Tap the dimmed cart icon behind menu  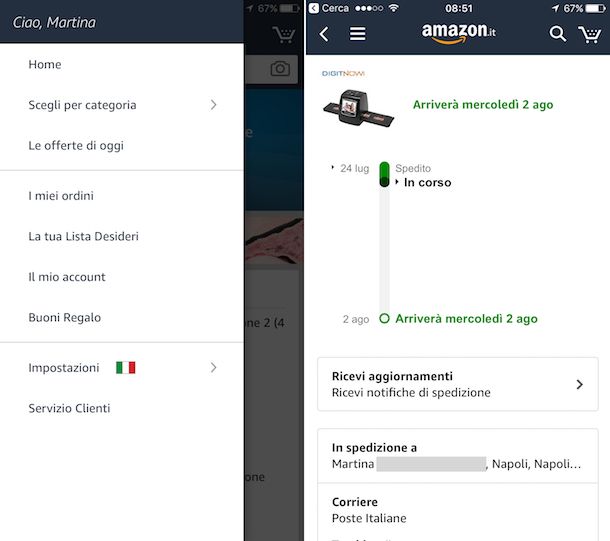284,34
